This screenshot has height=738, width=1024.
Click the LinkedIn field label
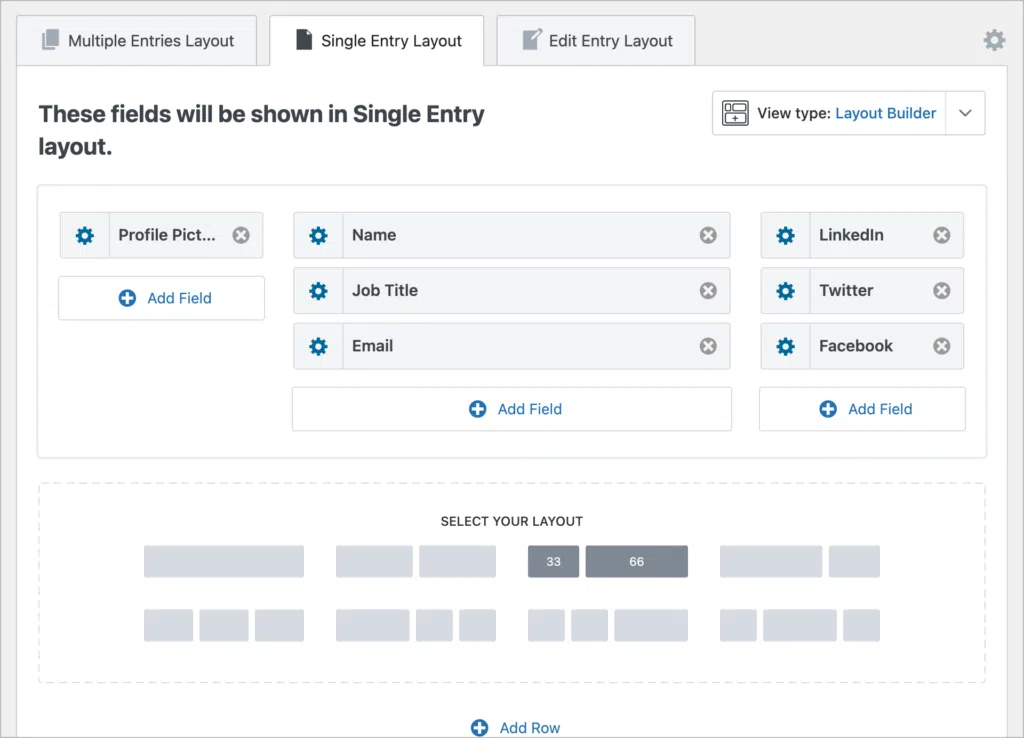(x=851, y=235)
